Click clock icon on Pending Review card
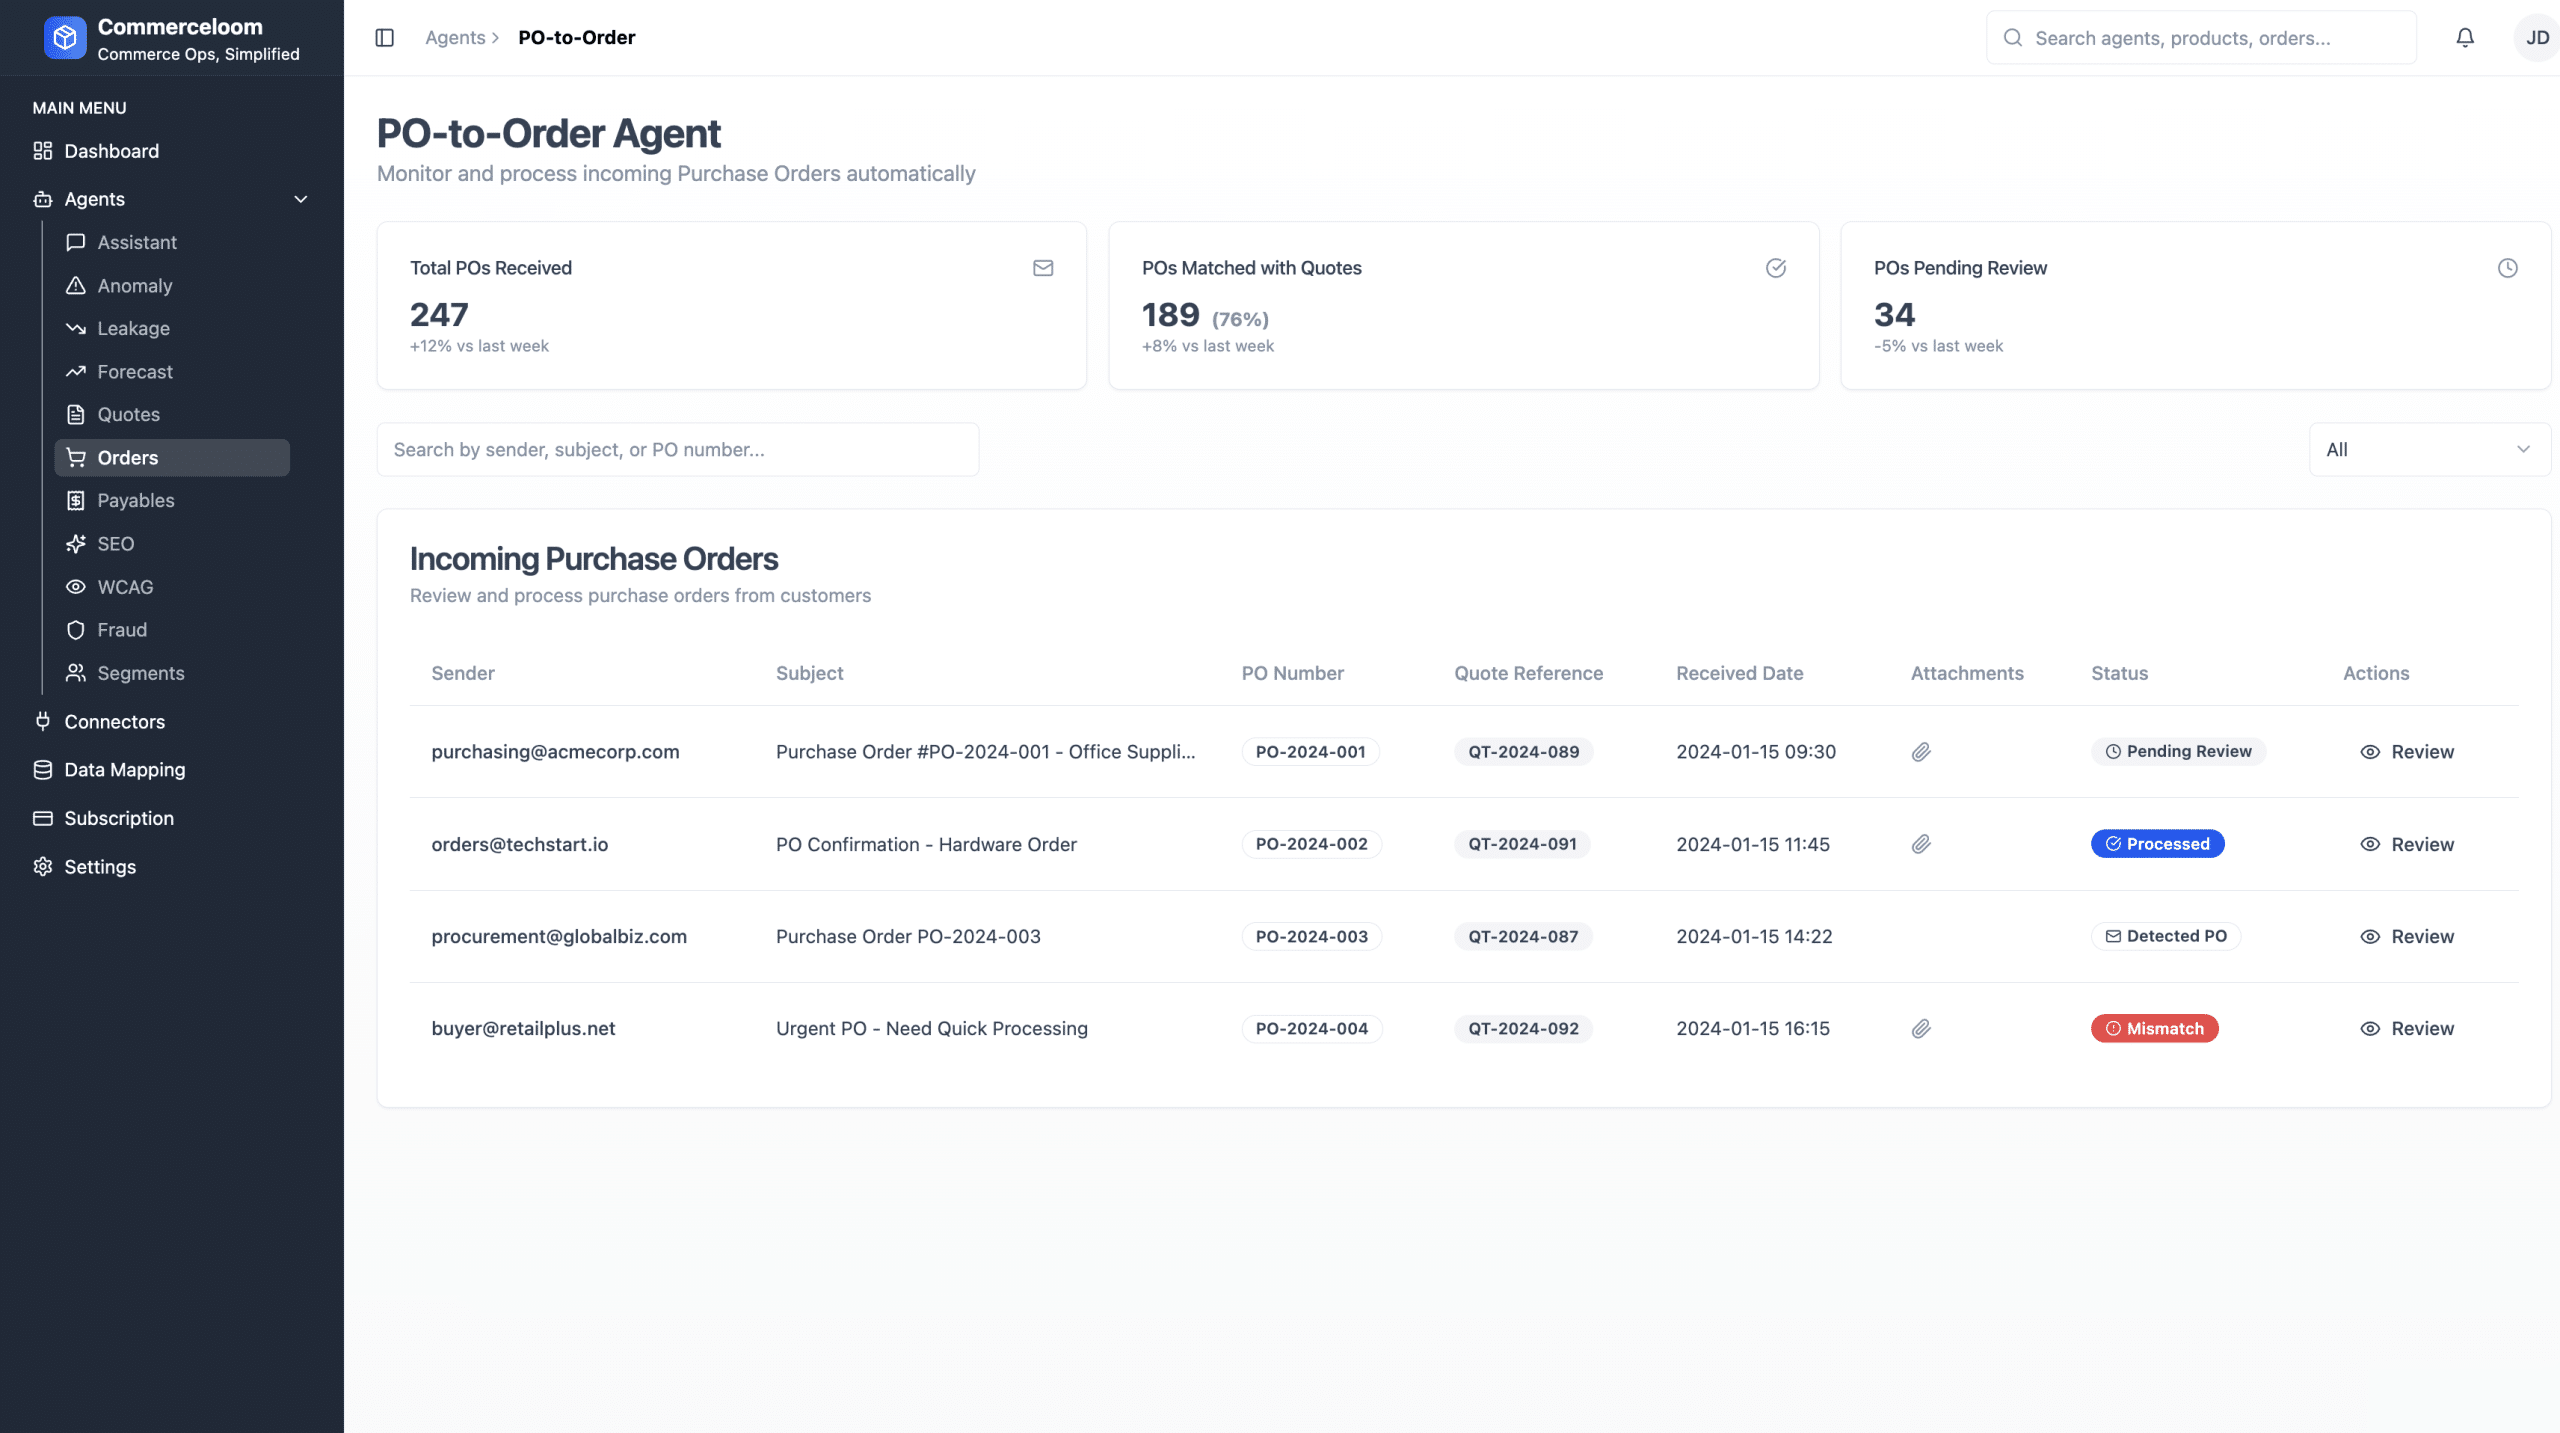Image resolution: width=2560 pixels, height=1433 pixels. pos(2506,268)
